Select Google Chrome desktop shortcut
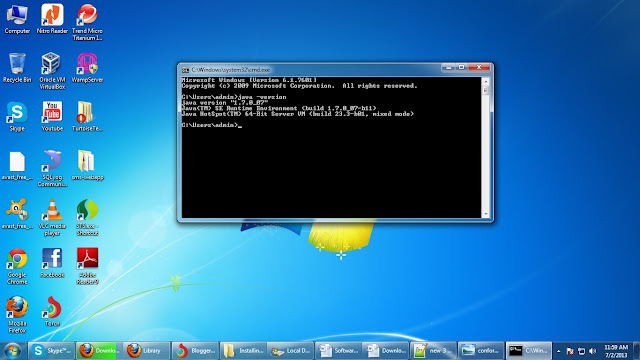This screenshot has height=360, width=640. point(17,266)
